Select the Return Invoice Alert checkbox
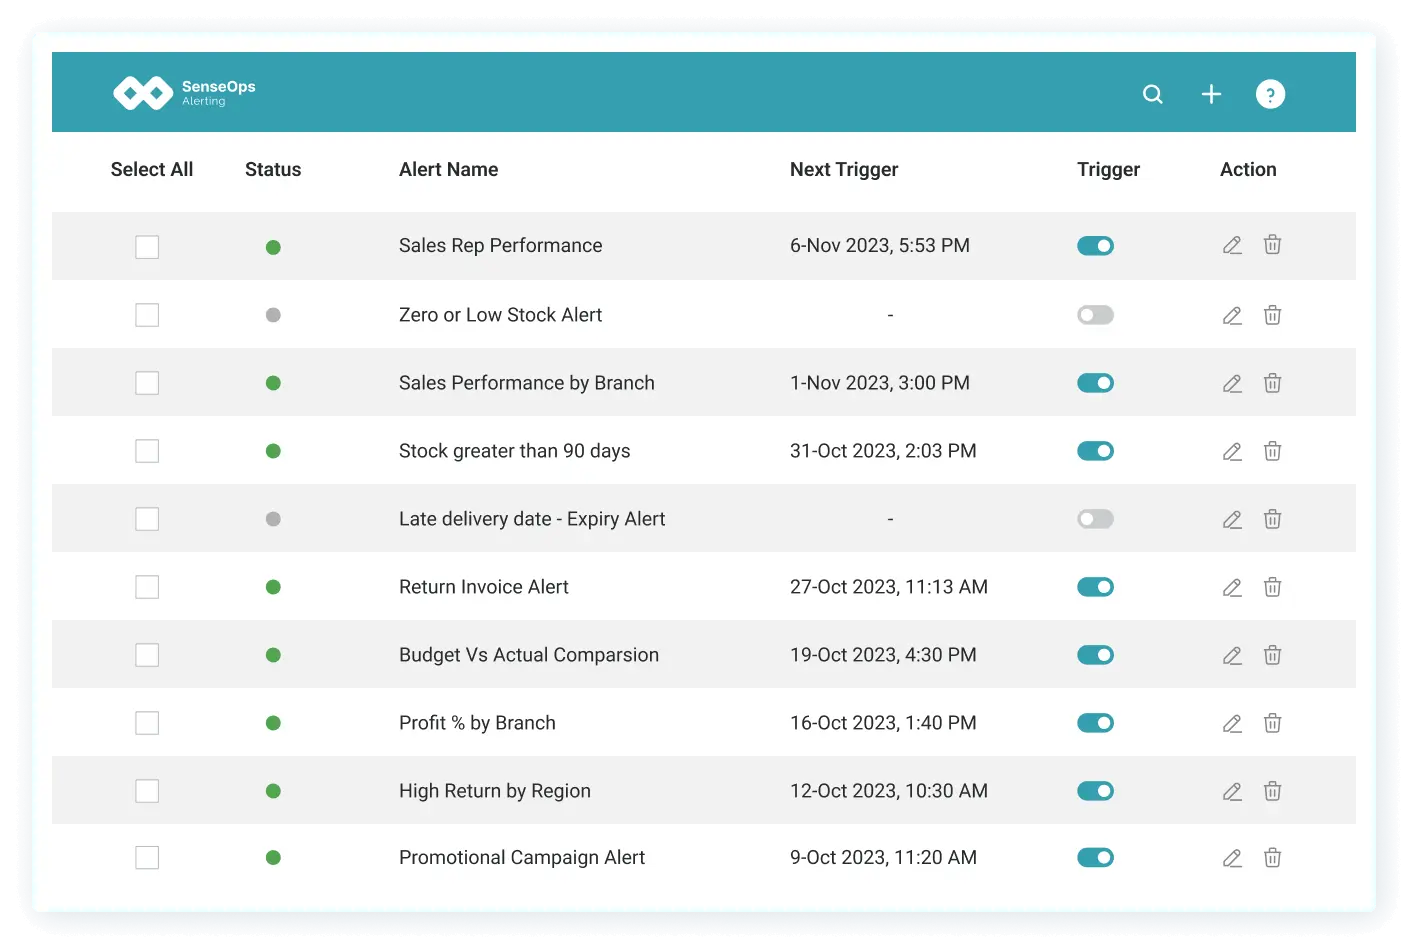The image size is (1416, 952). point(147,587)
